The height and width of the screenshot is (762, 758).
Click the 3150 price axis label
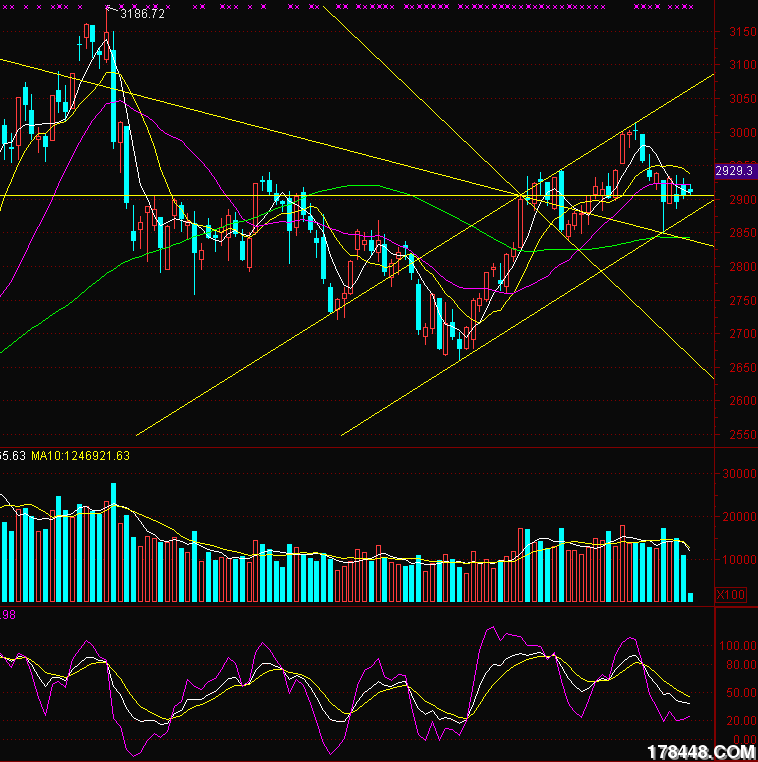click(743, 32)
